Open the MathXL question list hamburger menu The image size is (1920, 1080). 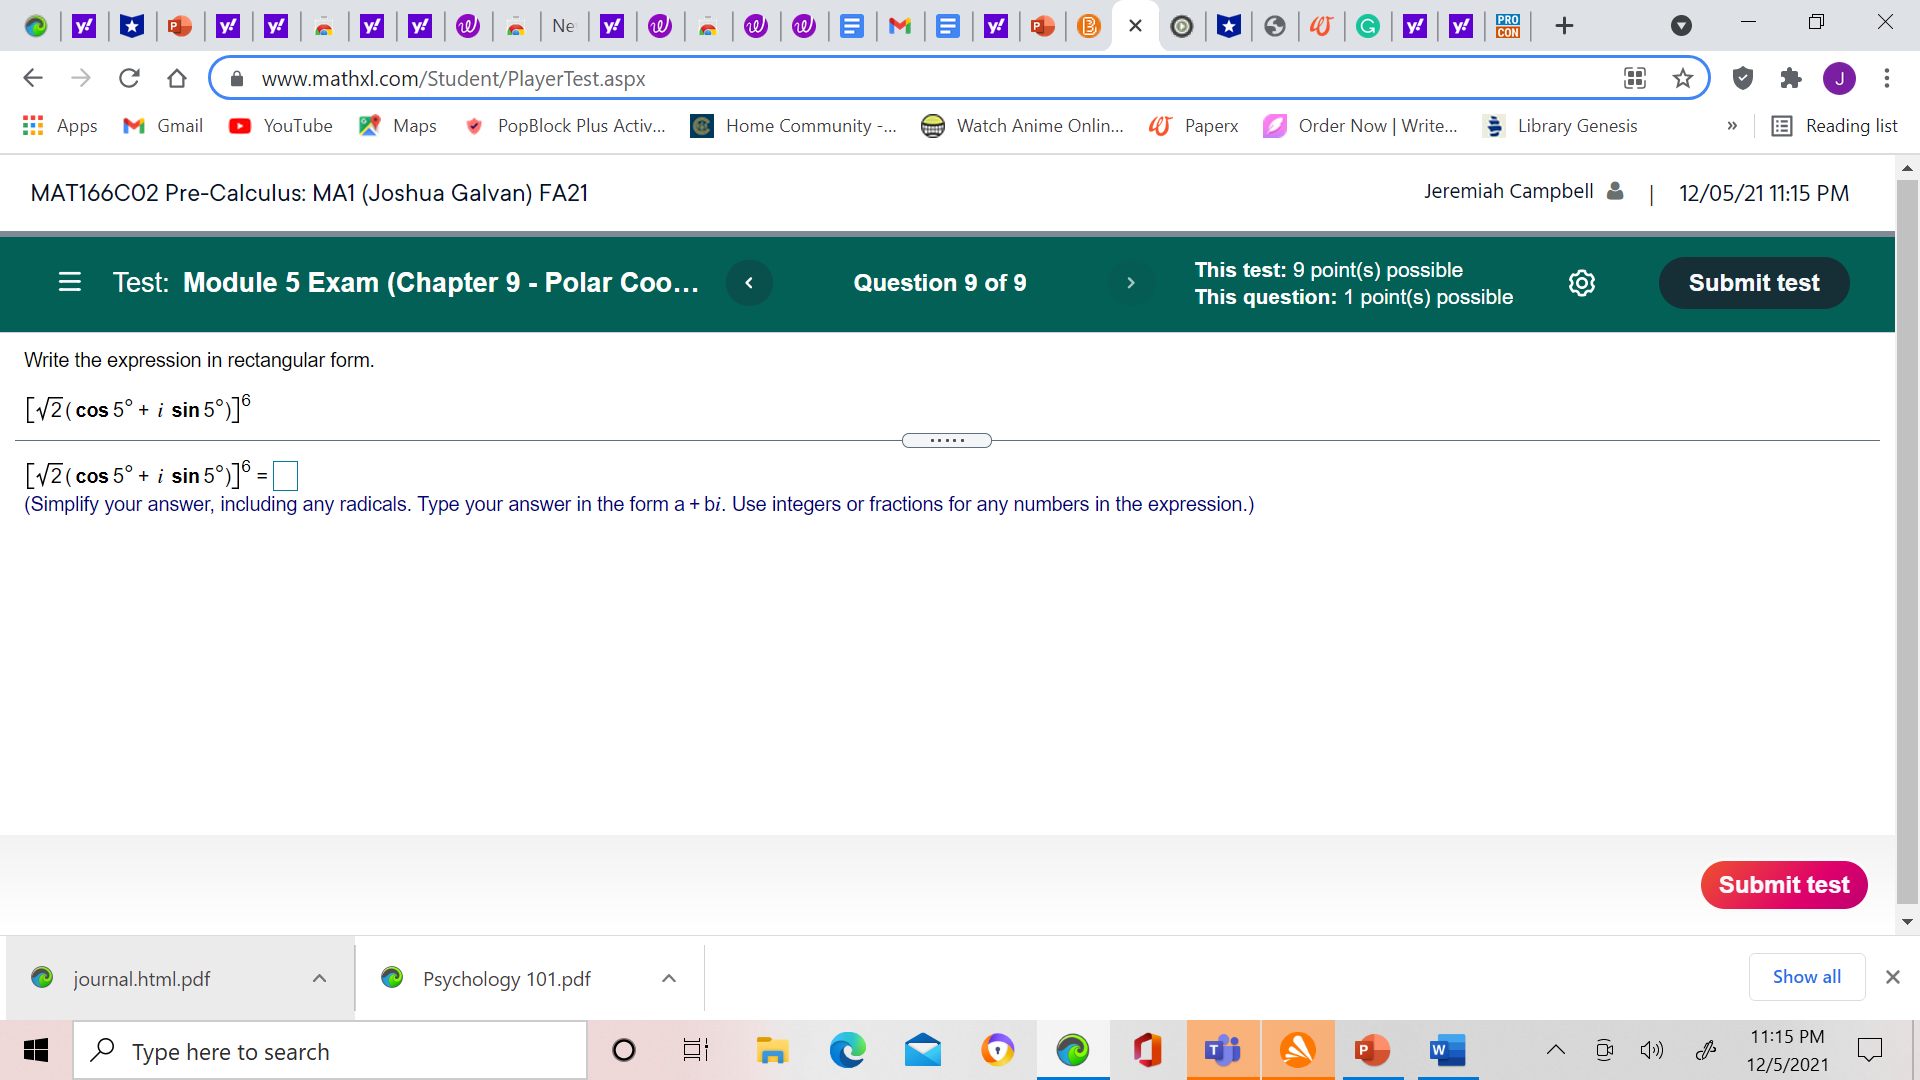(x=69, y=283)
